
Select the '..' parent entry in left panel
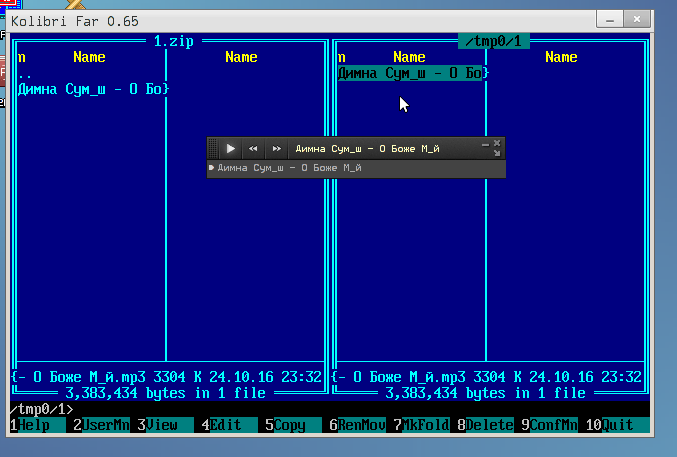[25, 74]
